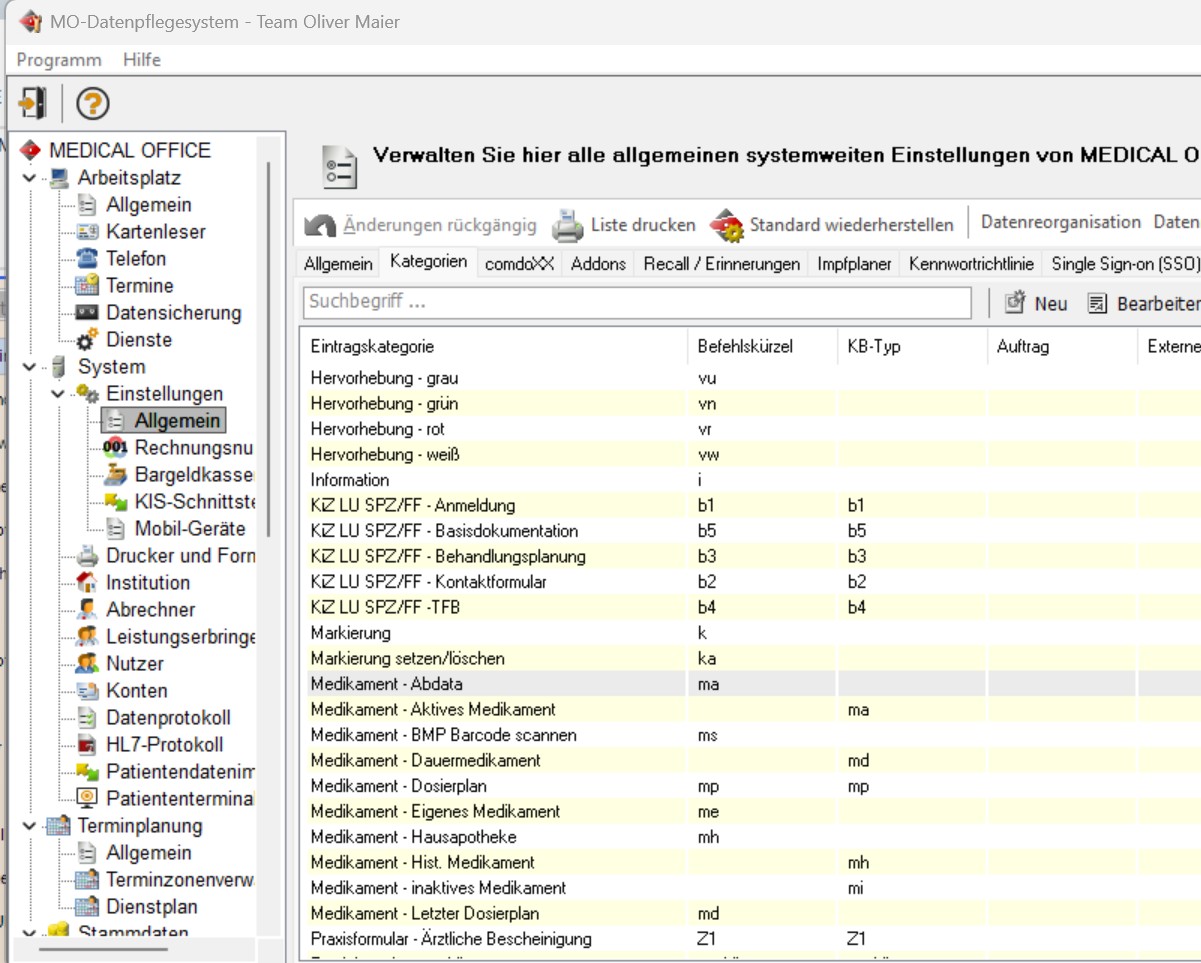Collapse the Terminplanung tree branch
1201x963 pixels.
[x=29, y=826]
